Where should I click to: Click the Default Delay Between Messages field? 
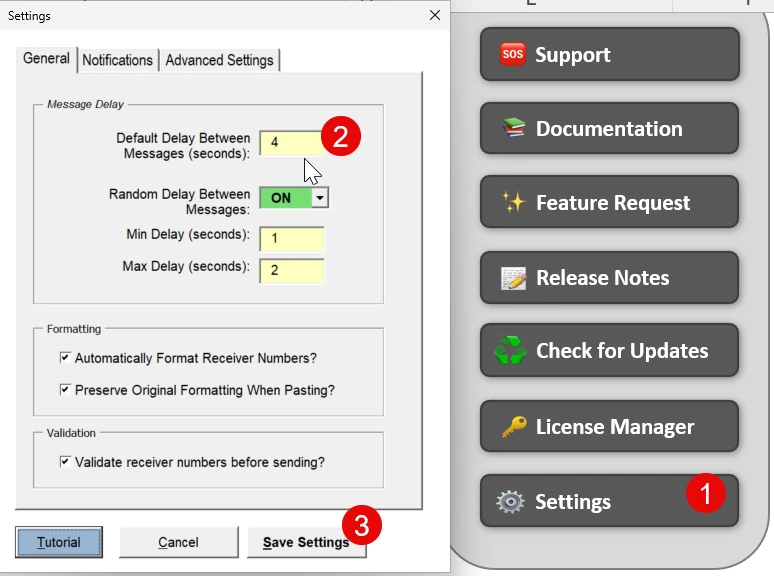(292, 143)
